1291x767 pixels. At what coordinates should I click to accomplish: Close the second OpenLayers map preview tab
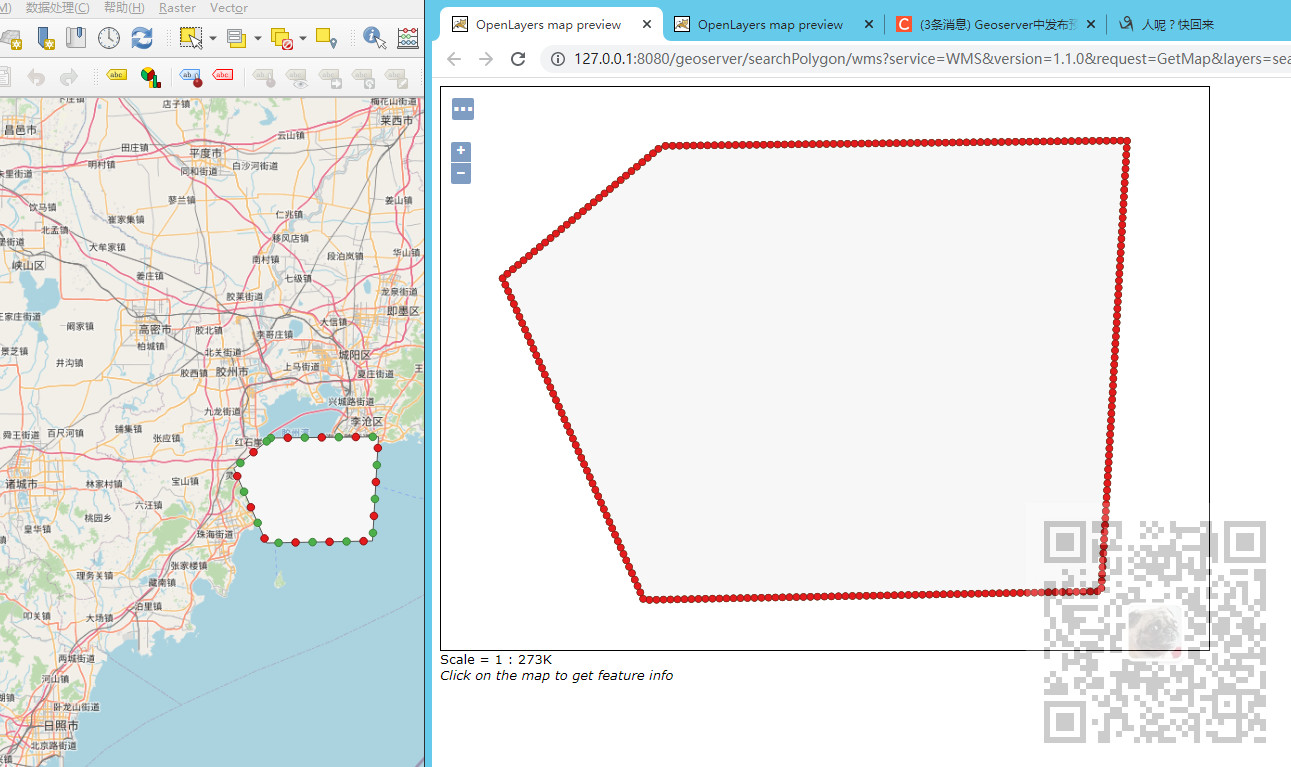point(869,24)
